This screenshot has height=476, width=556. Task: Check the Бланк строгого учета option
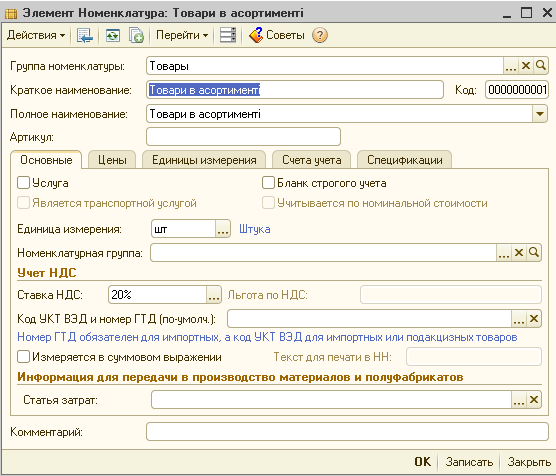[268, 183]
